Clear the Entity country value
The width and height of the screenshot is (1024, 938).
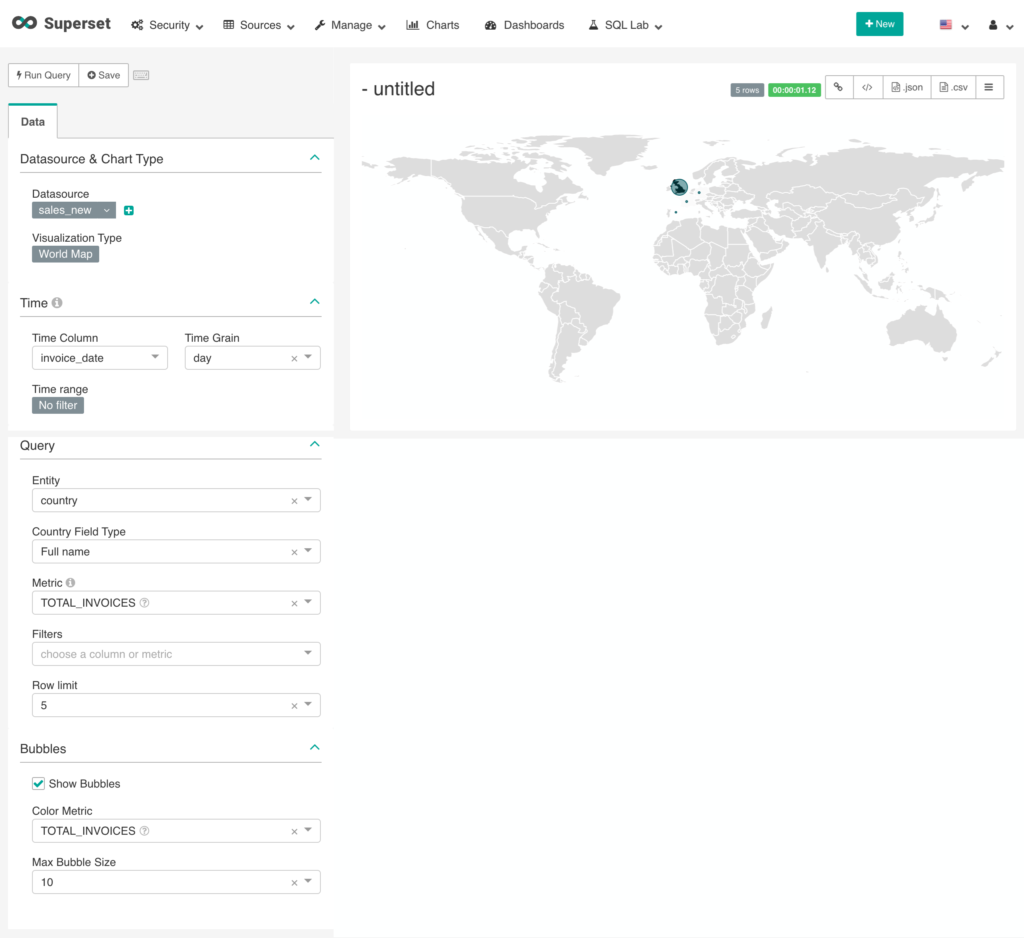pyautogui.click(x=294, y=501)
